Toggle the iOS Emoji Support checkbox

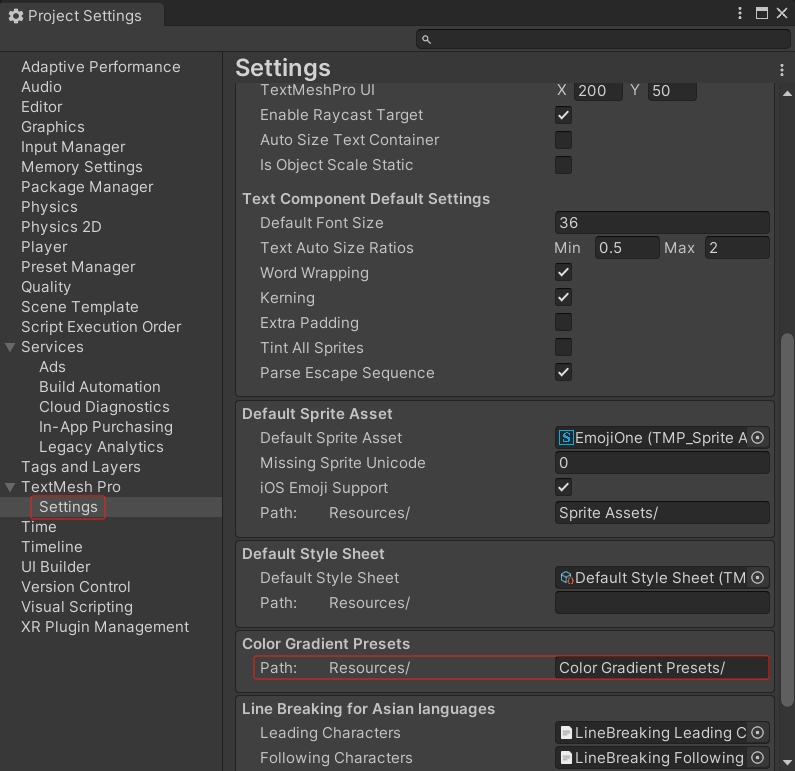click(563, 488)
